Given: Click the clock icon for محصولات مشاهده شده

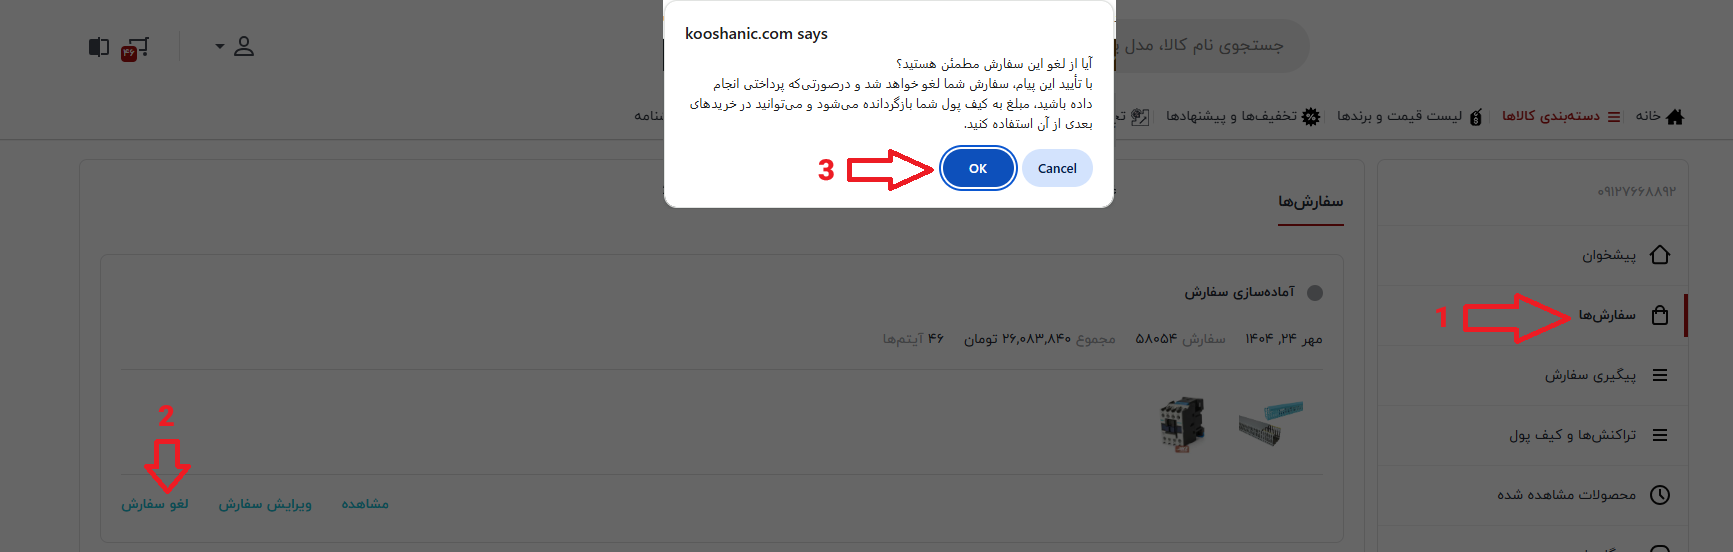Looking at the screenshot, I should [1660, 495].
